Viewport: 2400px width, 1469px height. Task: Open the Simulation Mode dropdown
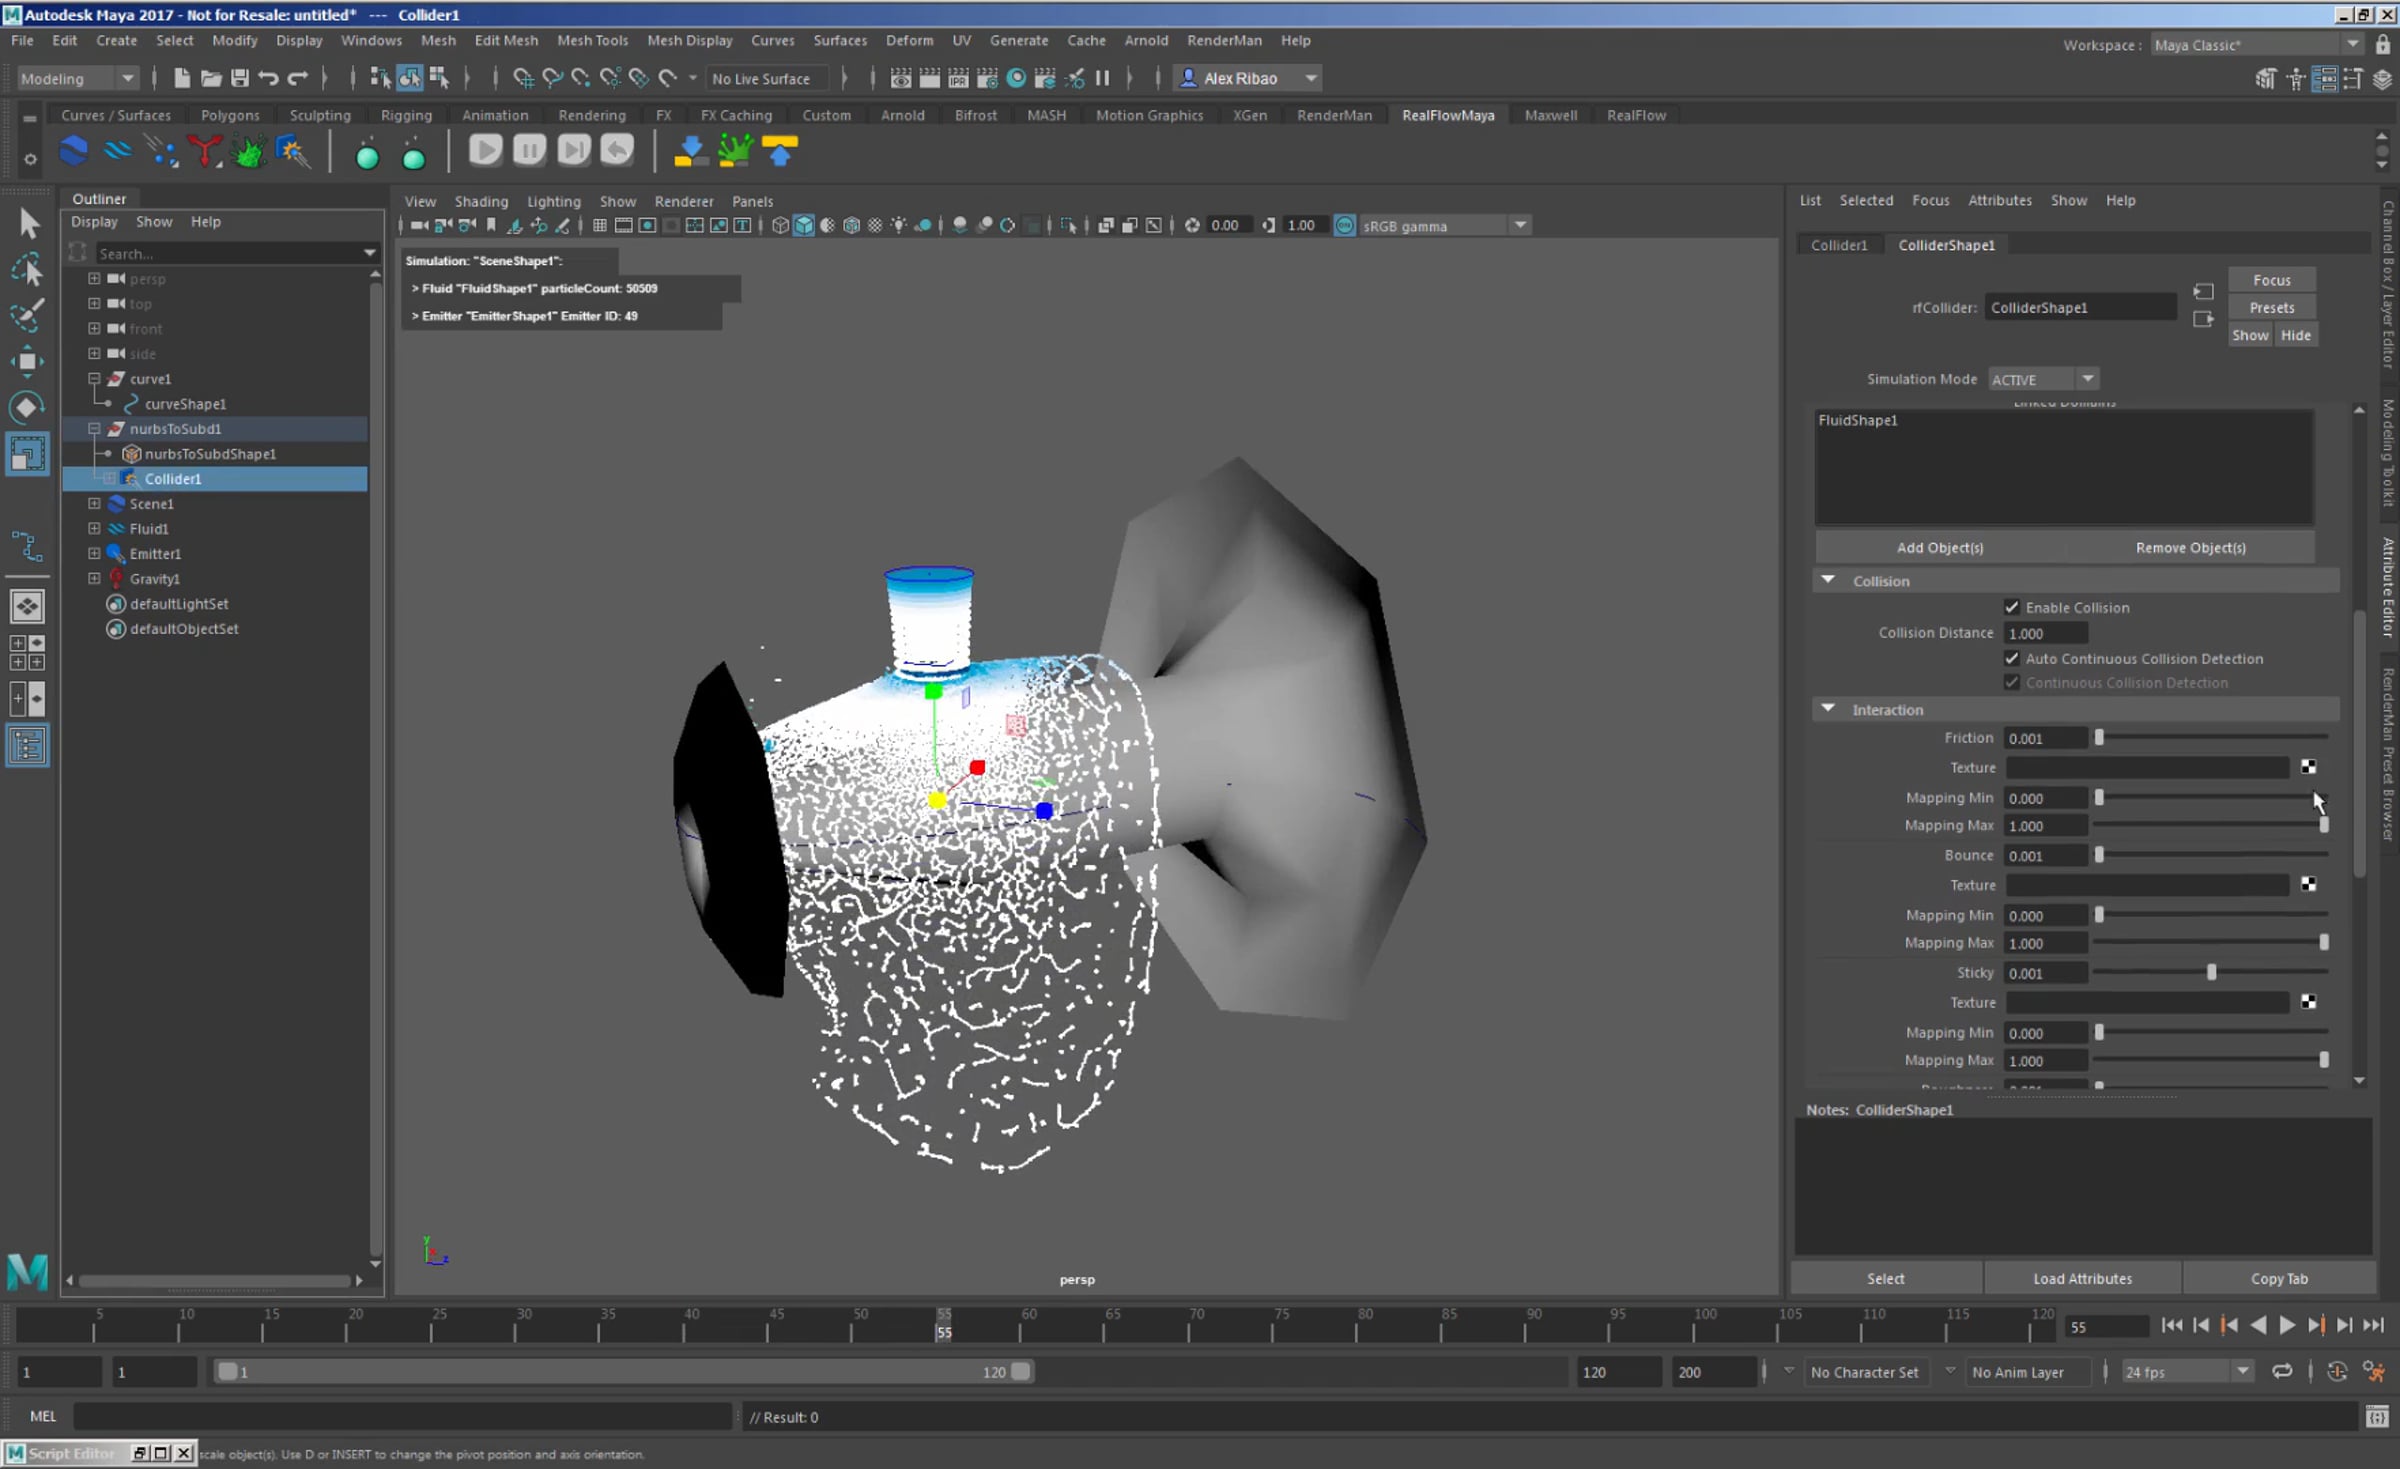(2042, 379)
